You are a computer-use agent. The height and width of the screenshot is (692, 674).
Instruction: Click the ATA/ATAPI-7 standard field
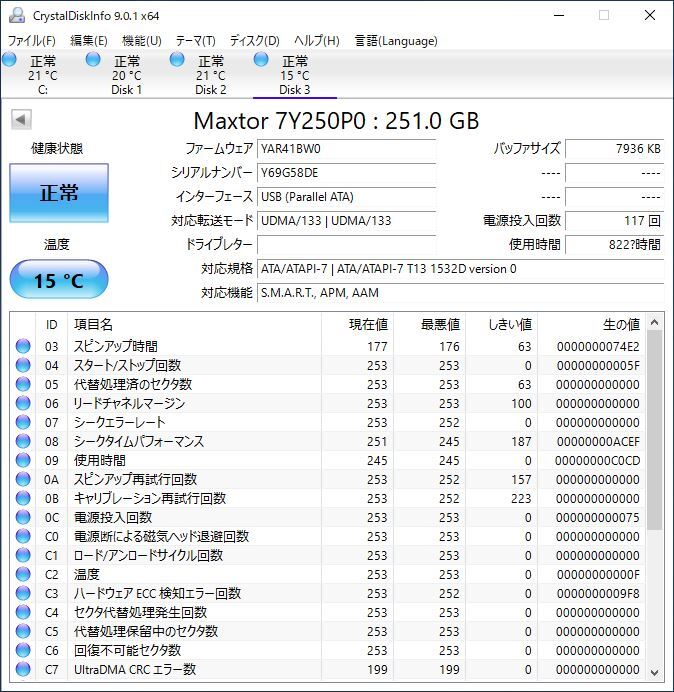(460, 268)
